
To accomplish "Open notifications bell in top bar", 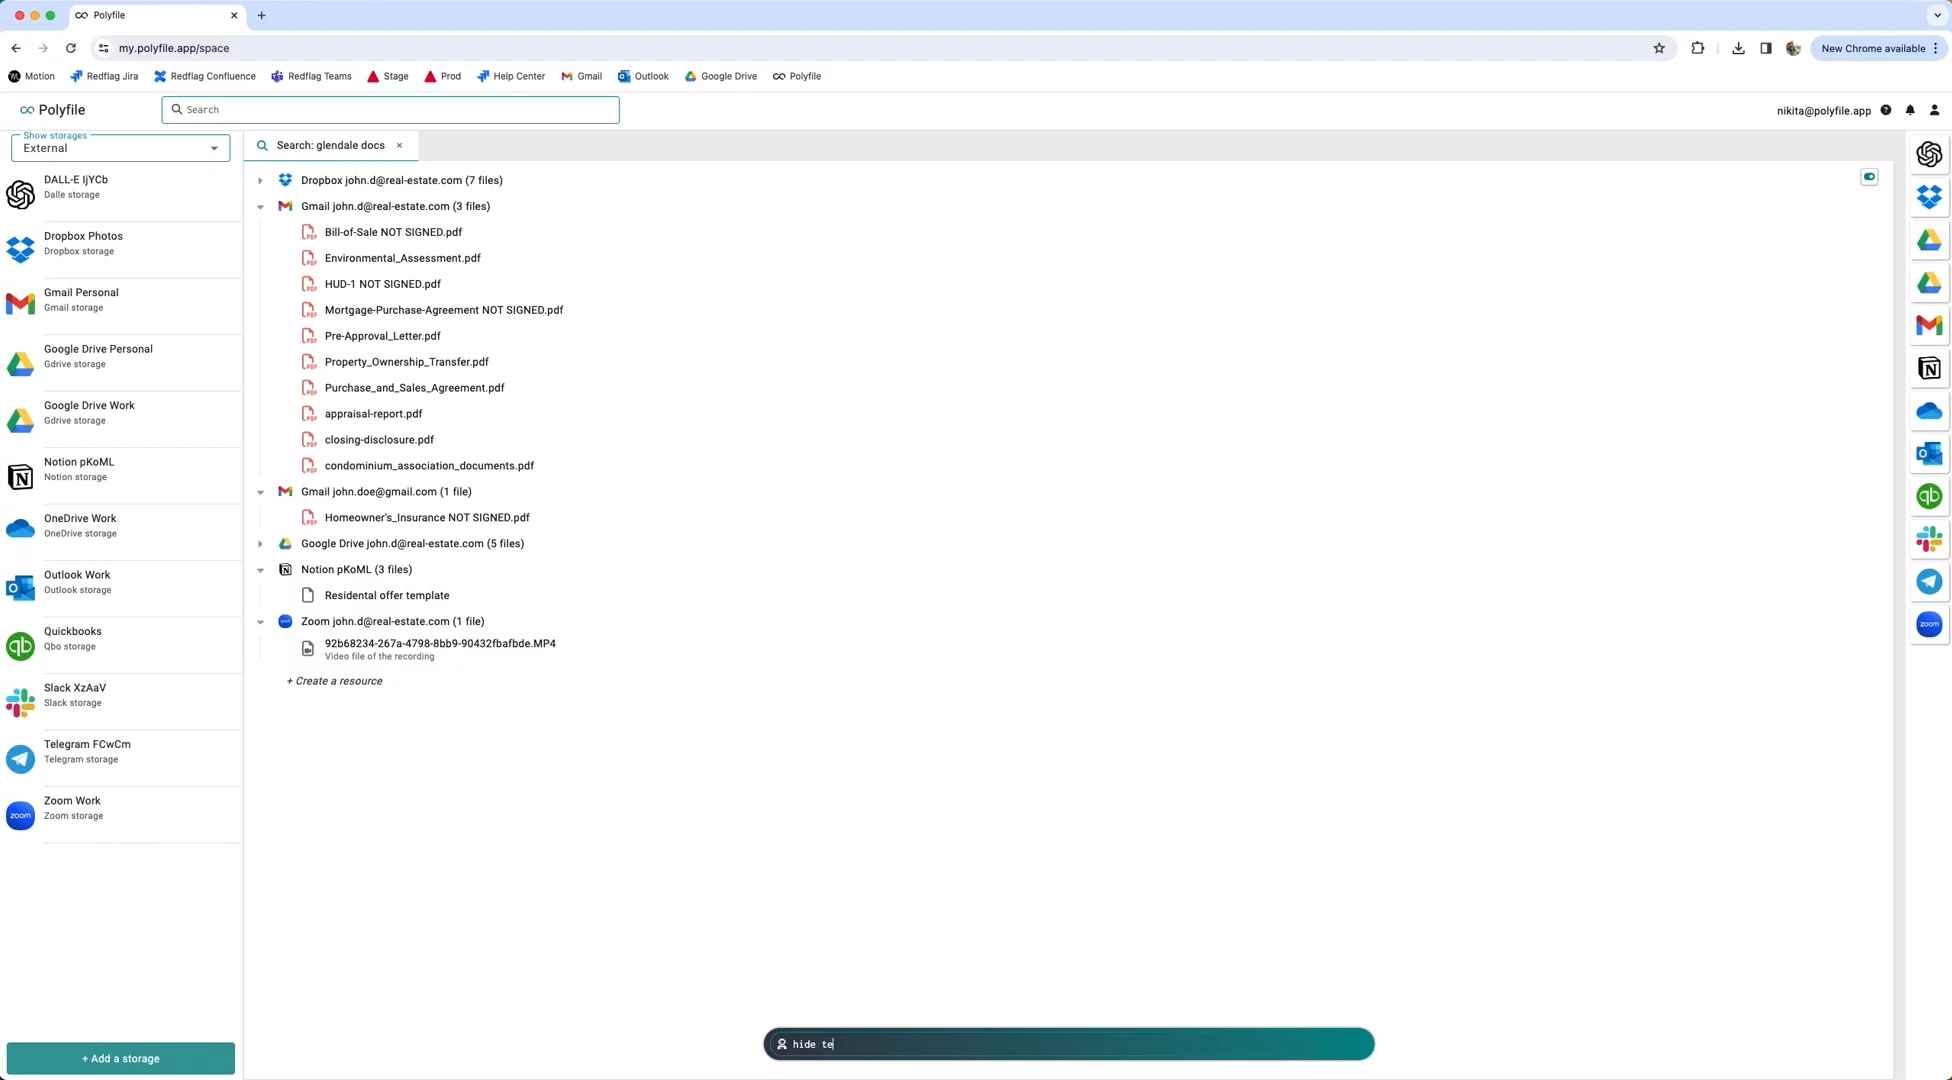I will click(1910, 110).
